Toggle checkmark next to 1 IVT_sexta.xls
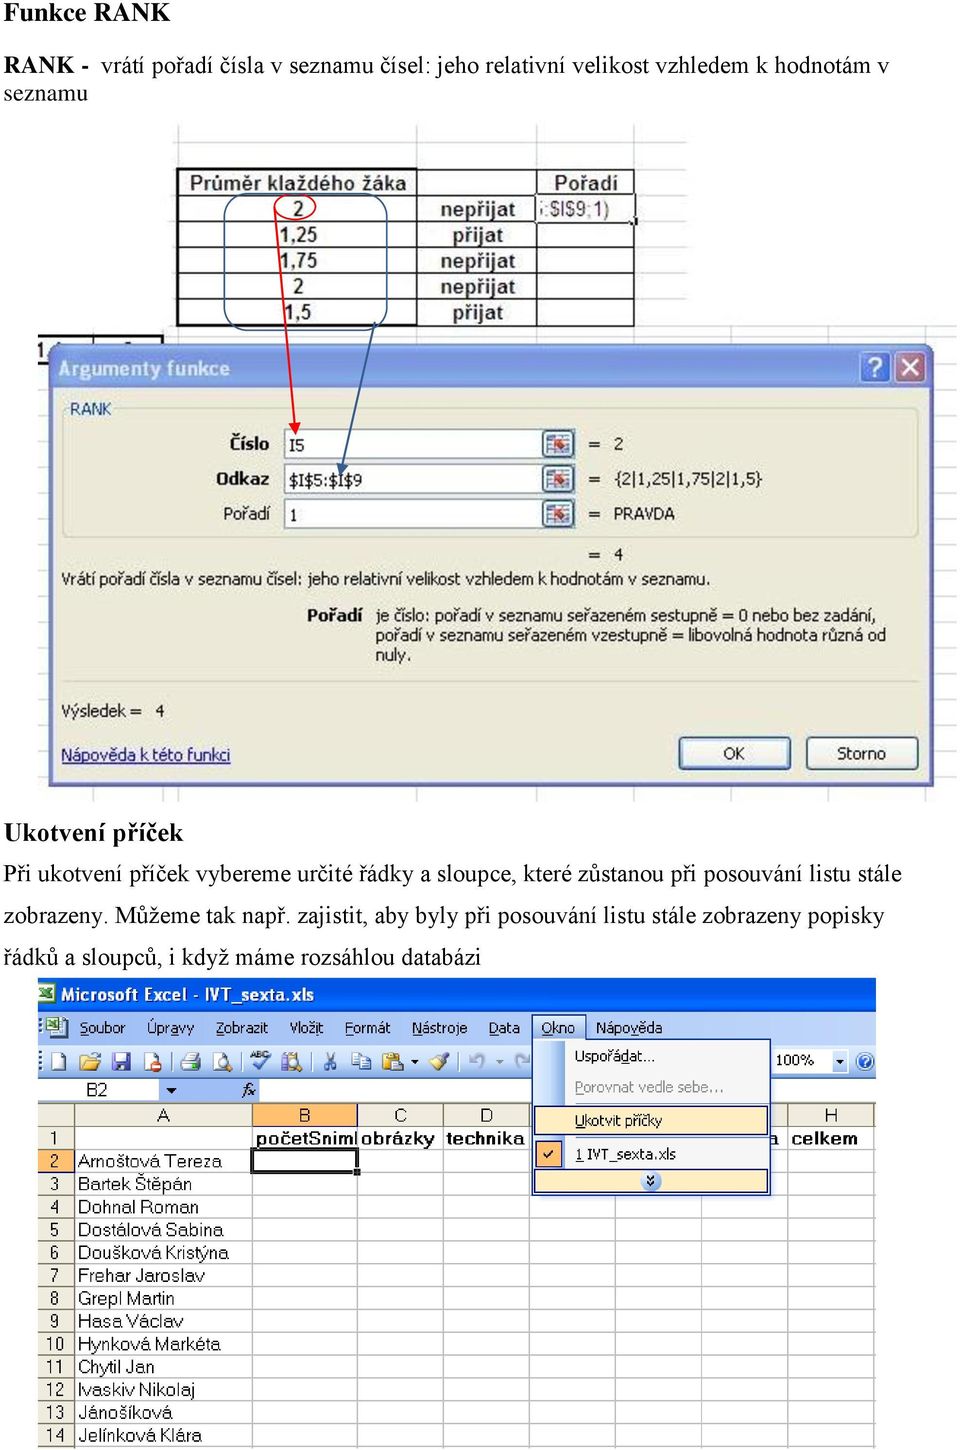The height and width of the screenshot is (1450, 960). point(548,1153)
